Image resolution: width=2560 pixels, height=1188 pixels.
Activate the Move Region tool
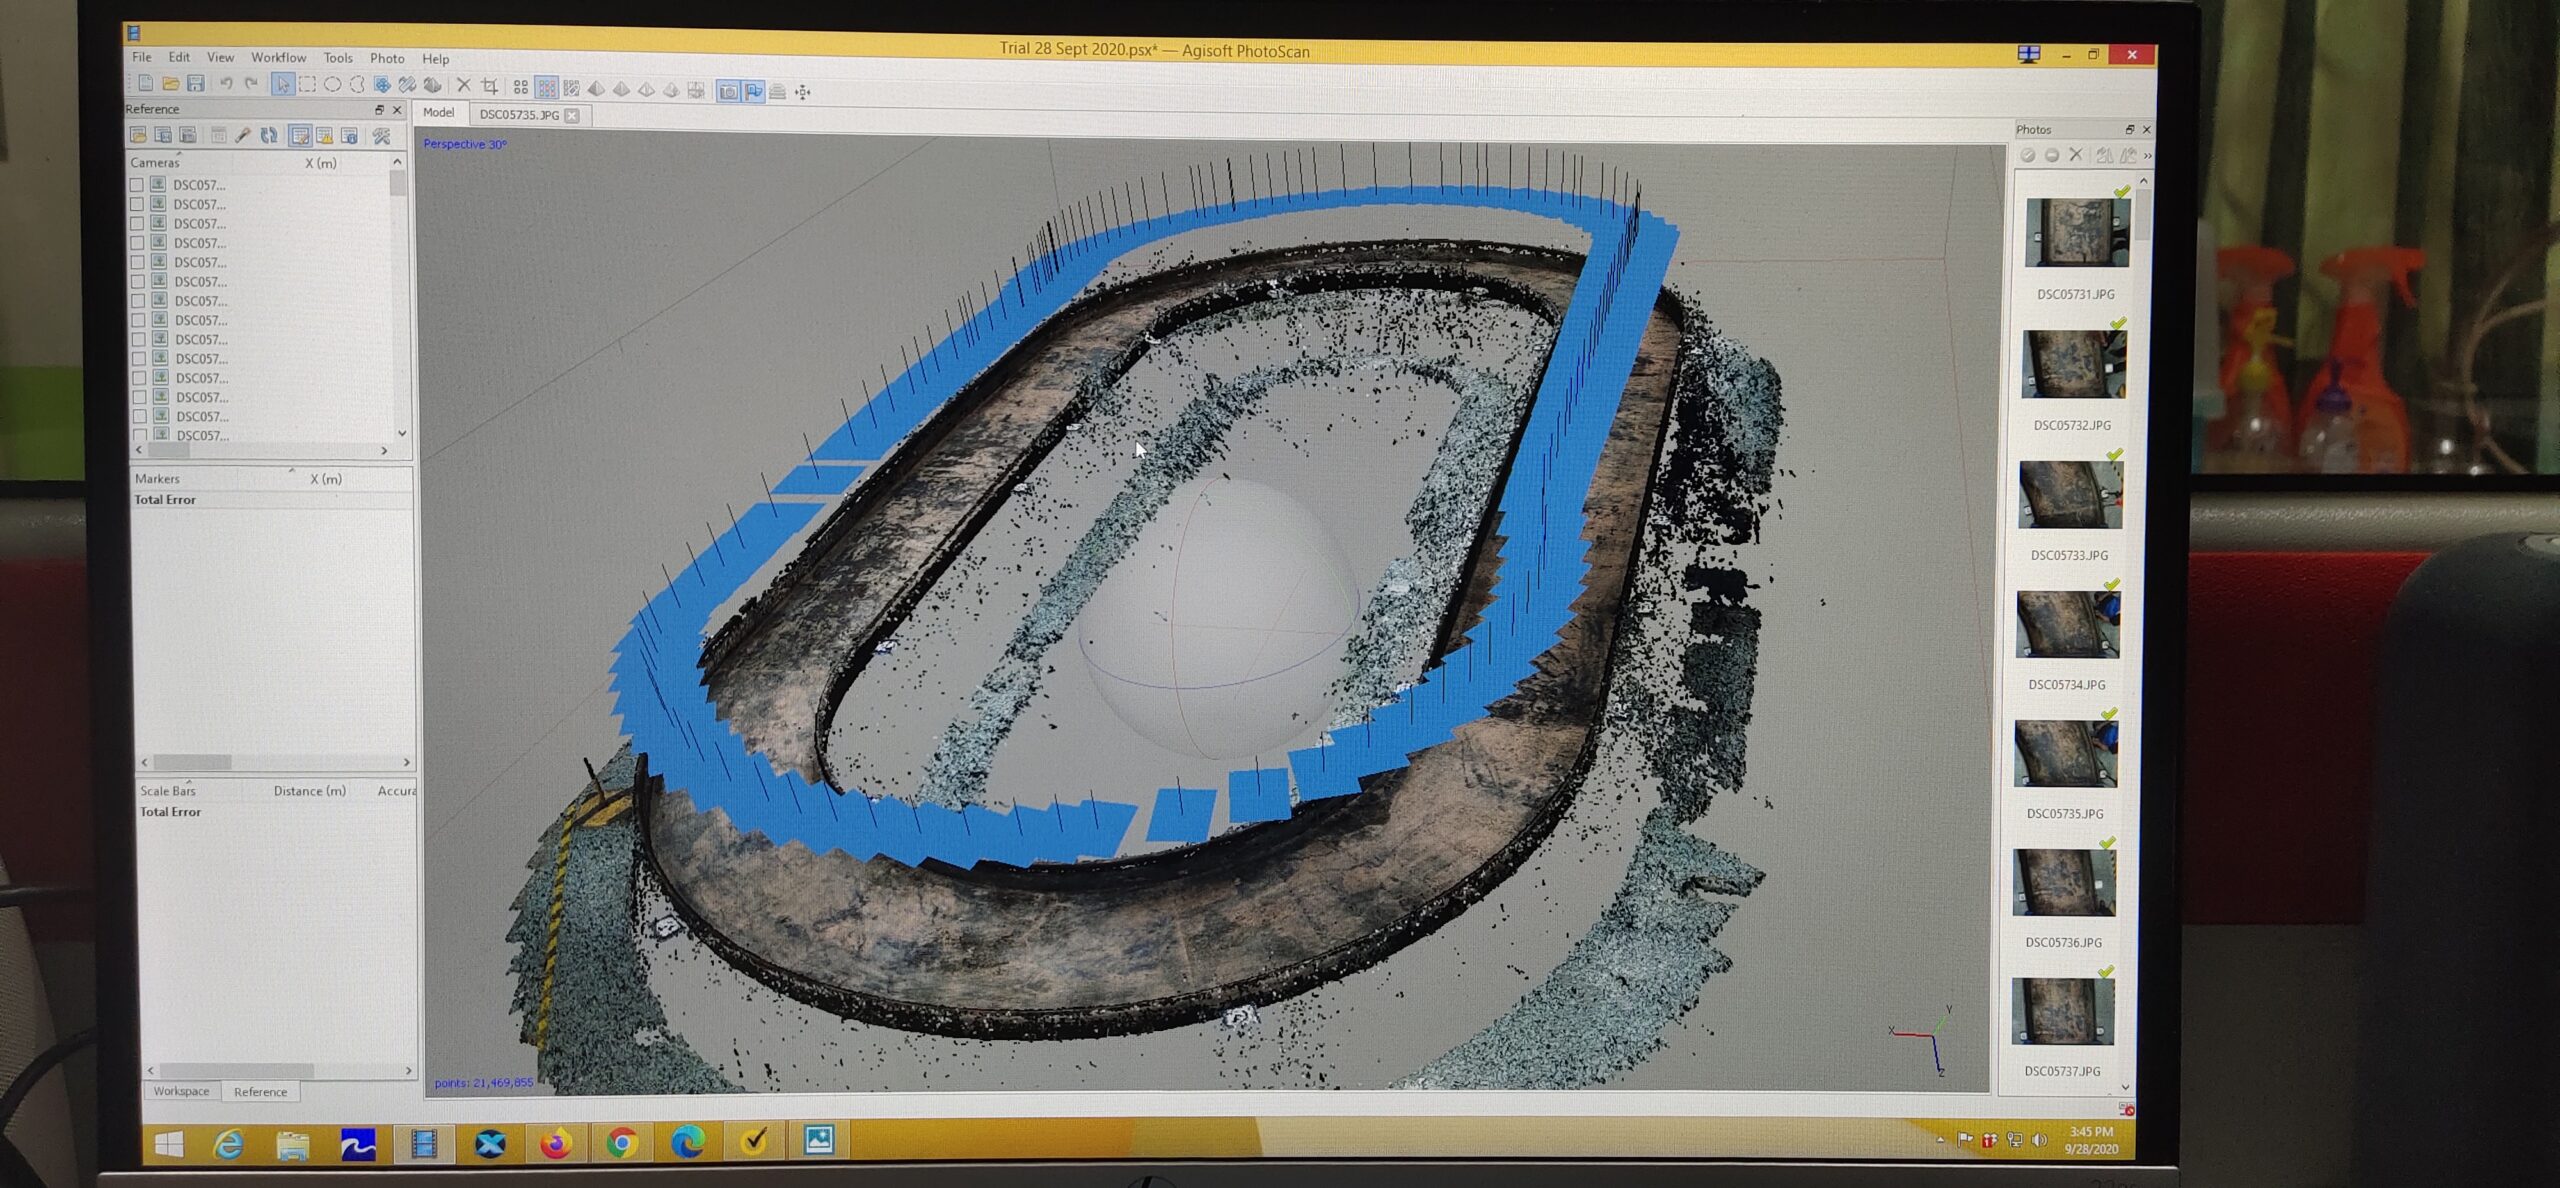(x=382, y=85)
